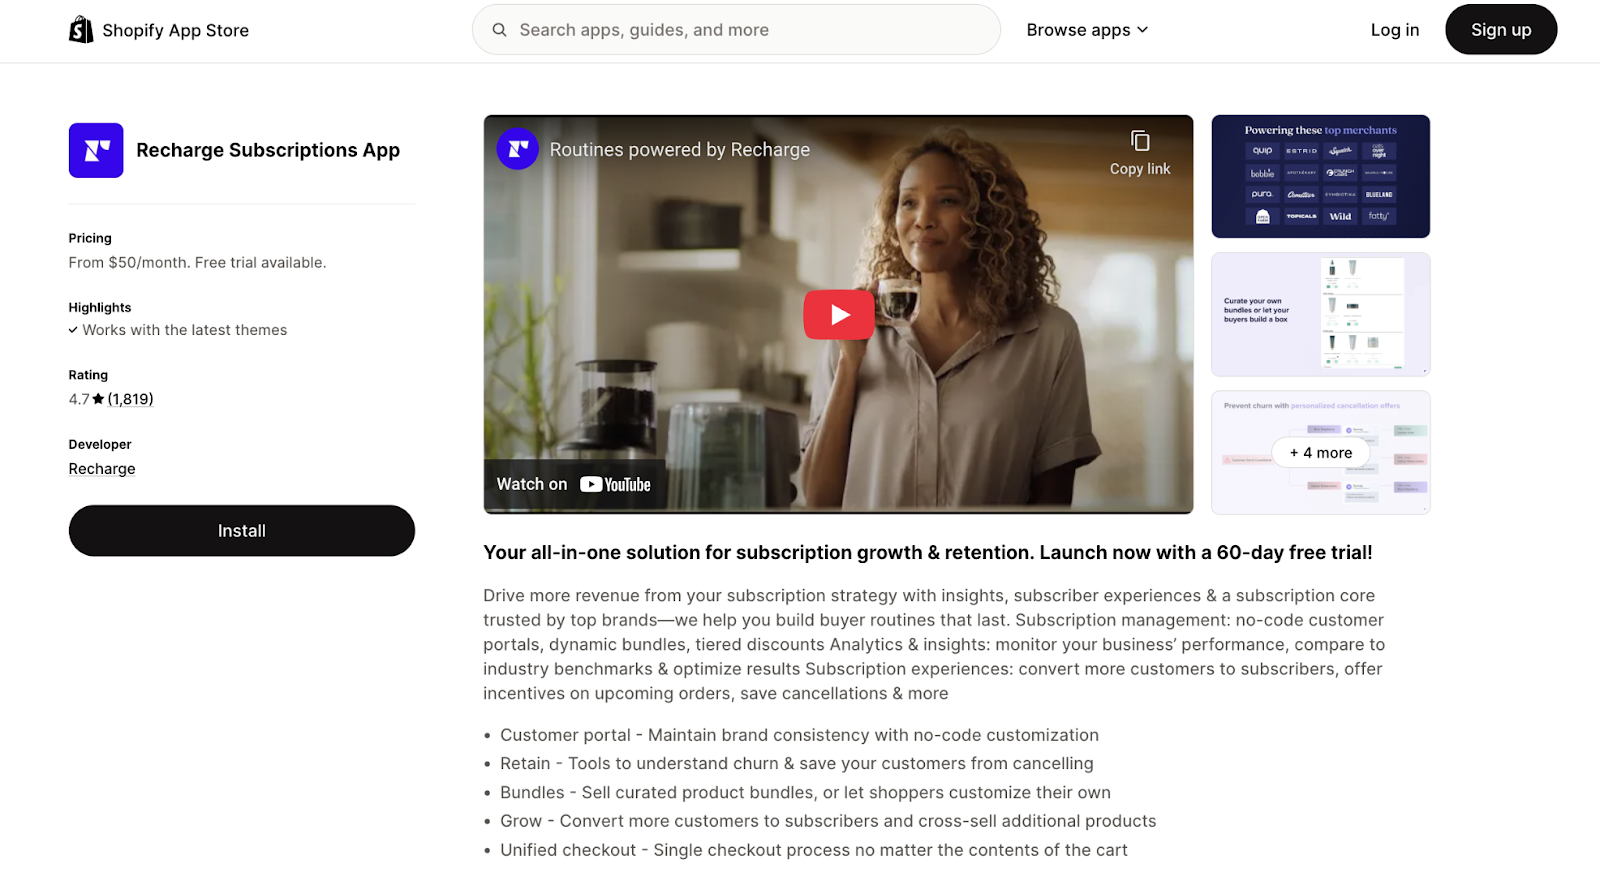The width and height of the screenshot is (1600, 891).
Task: Click the Recharge app logo icon
Action: pyautogui.click(x=96, y=150)
